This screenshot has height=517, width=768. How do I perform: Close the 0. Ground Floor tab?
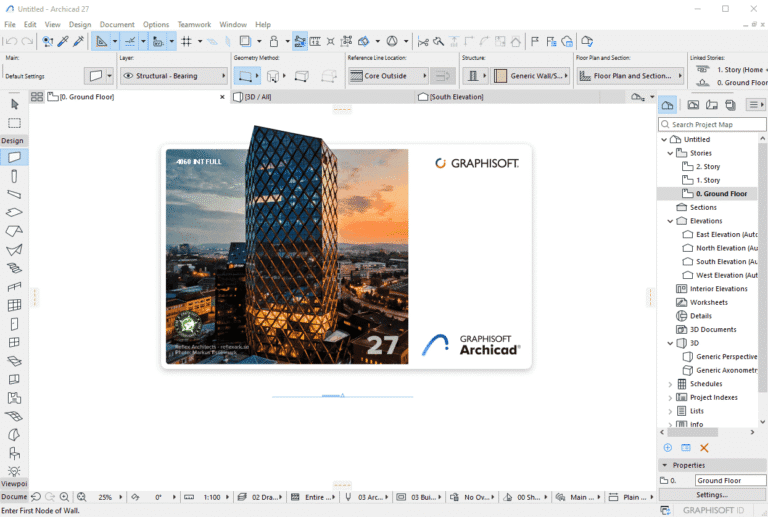click(222, 97)
